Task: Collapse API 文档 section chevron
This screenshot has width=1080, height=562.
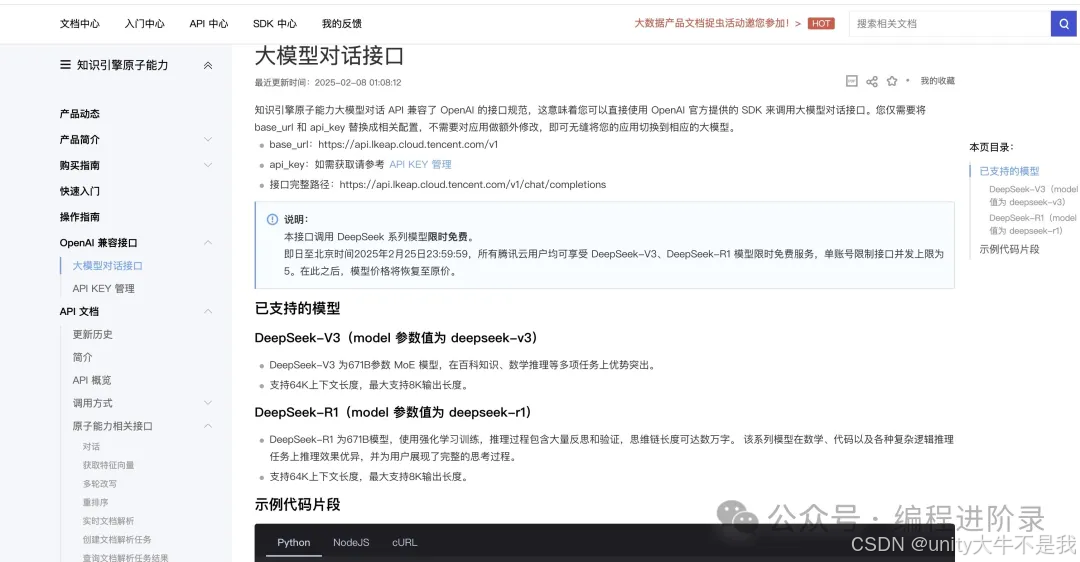Action: click(208, 311)
